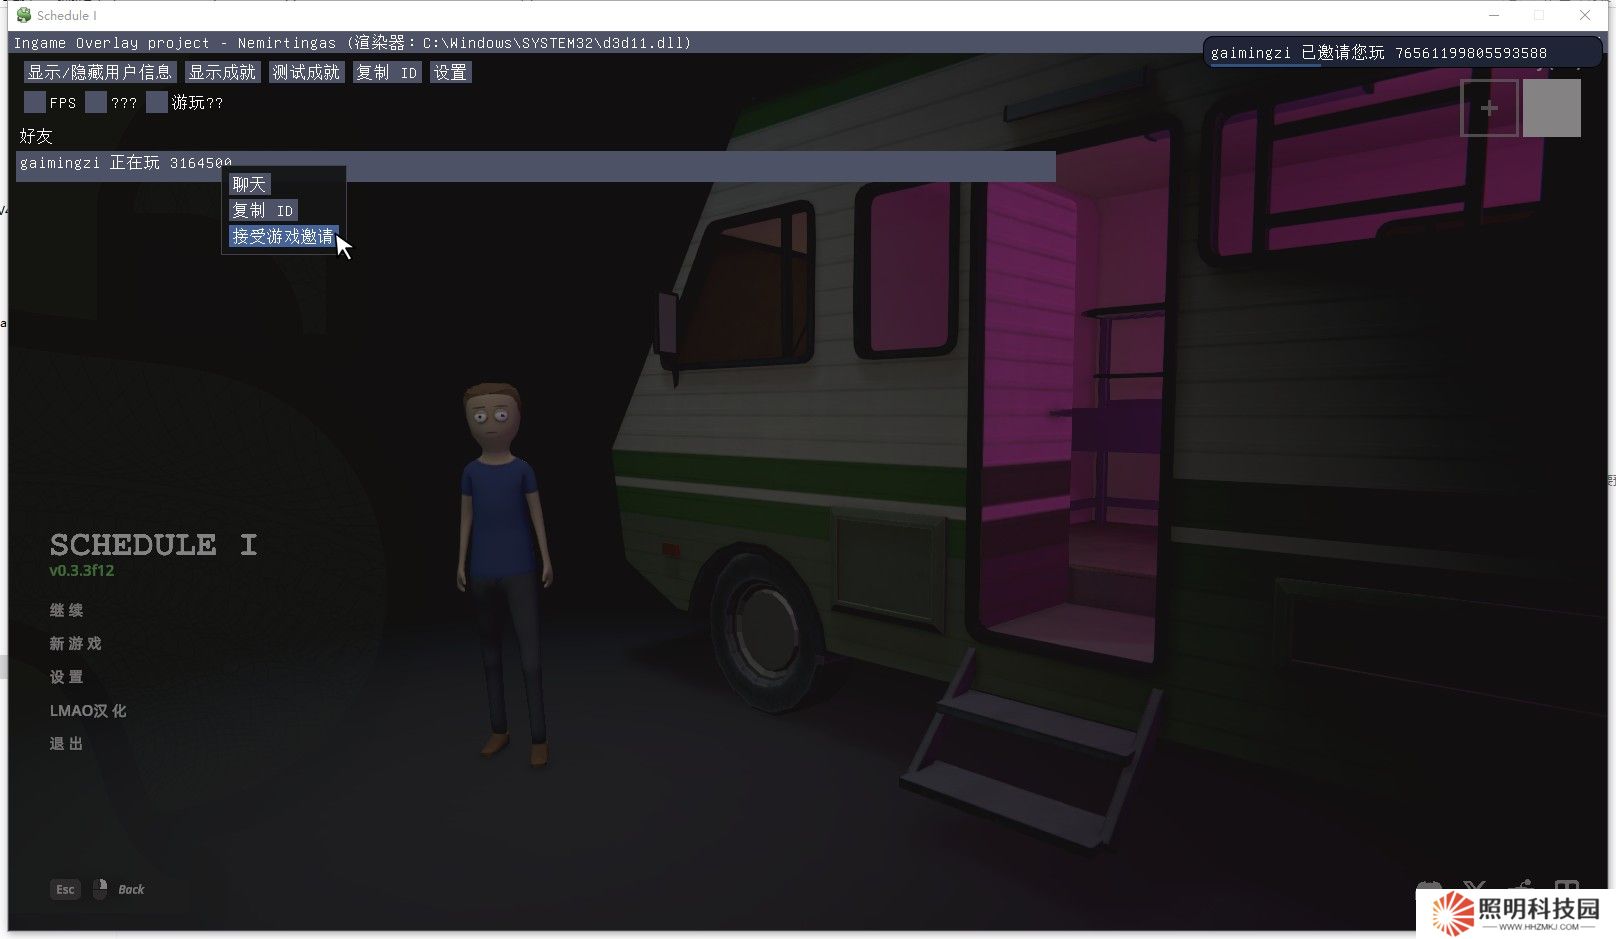
Task: Select 聊天 from the friend context menu
Action: tap(249, 184)
